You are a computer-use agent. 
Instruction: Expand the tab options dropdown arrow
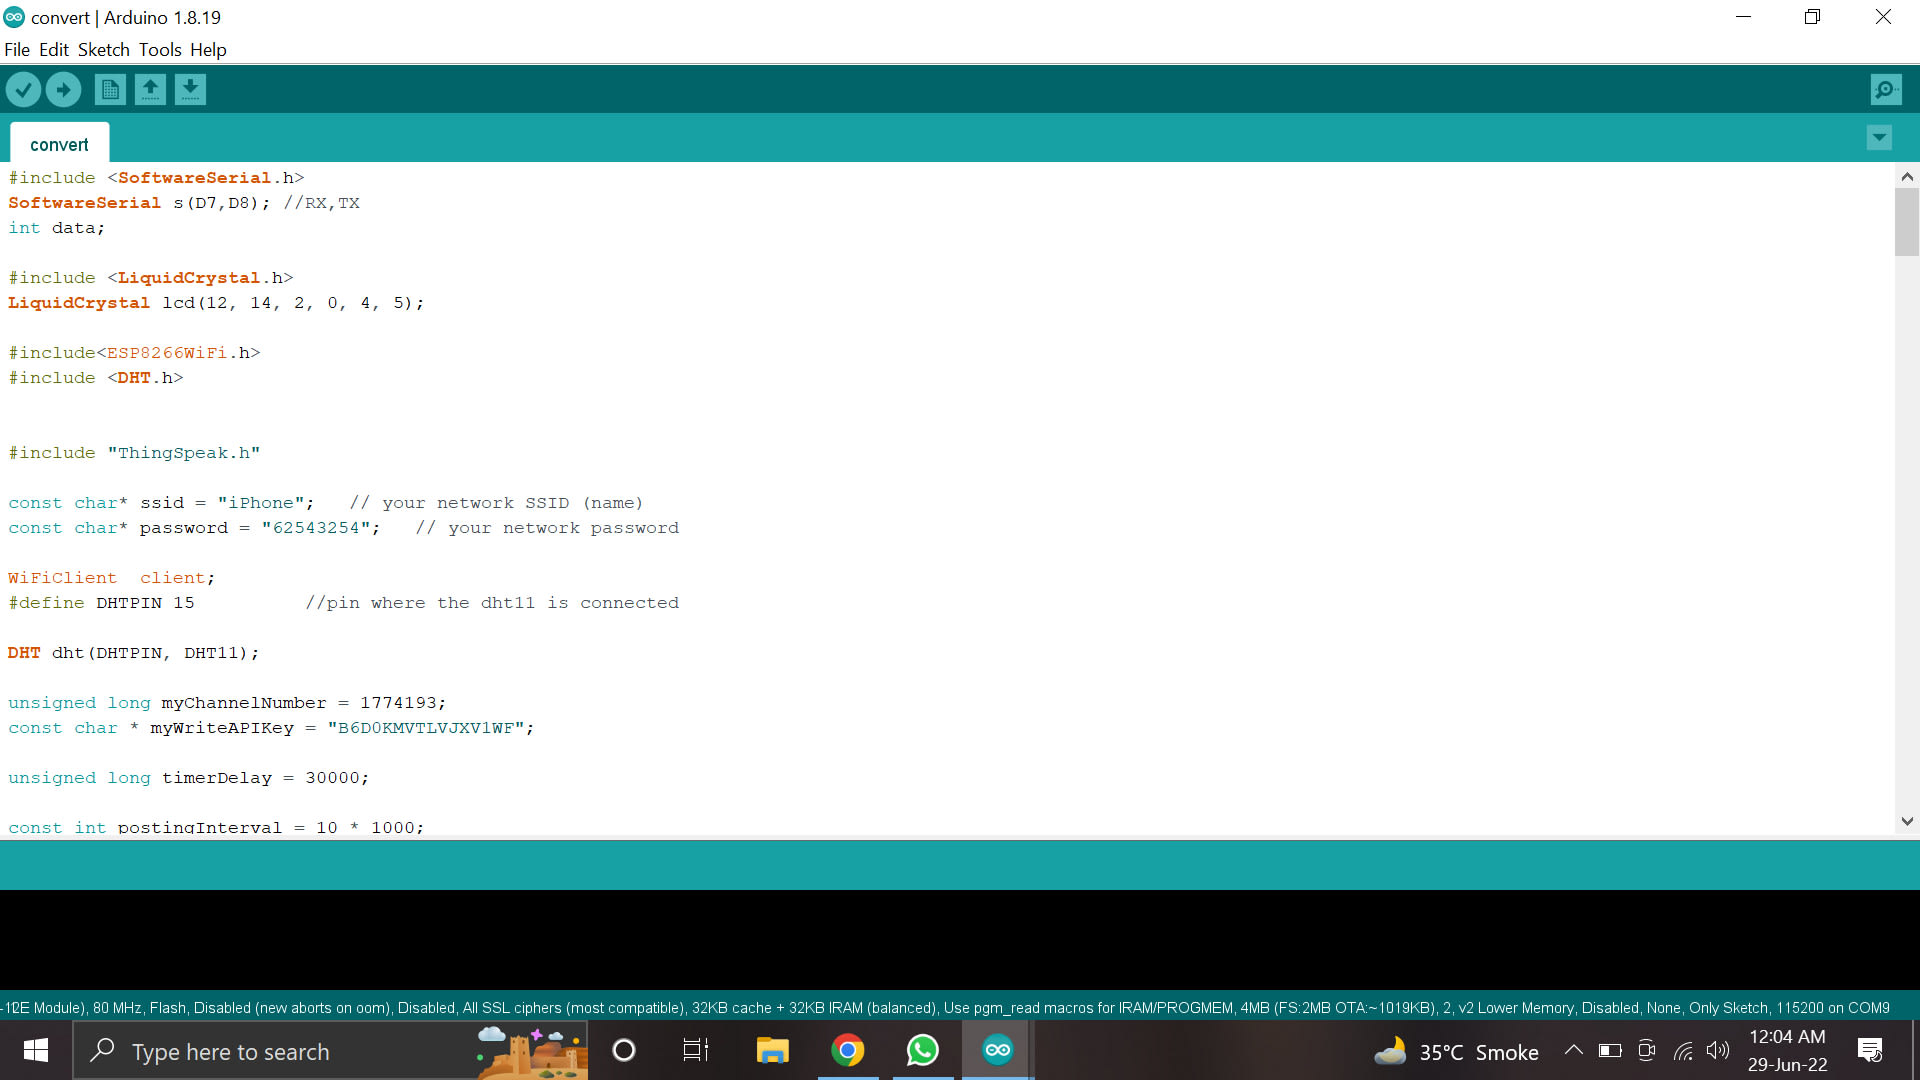pos(1879,137)
